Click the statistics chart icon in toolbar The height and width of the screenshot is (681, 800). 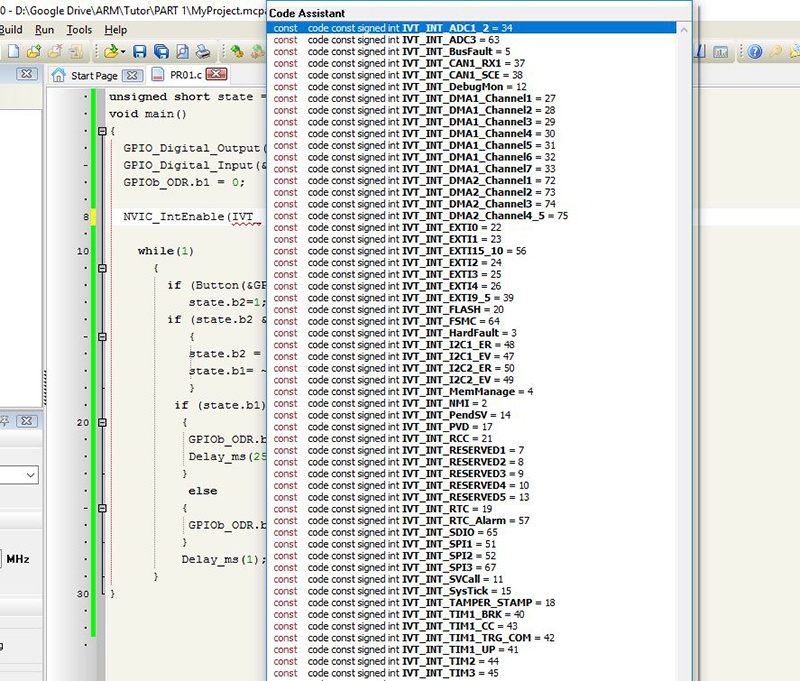click(x=720, y=52)
